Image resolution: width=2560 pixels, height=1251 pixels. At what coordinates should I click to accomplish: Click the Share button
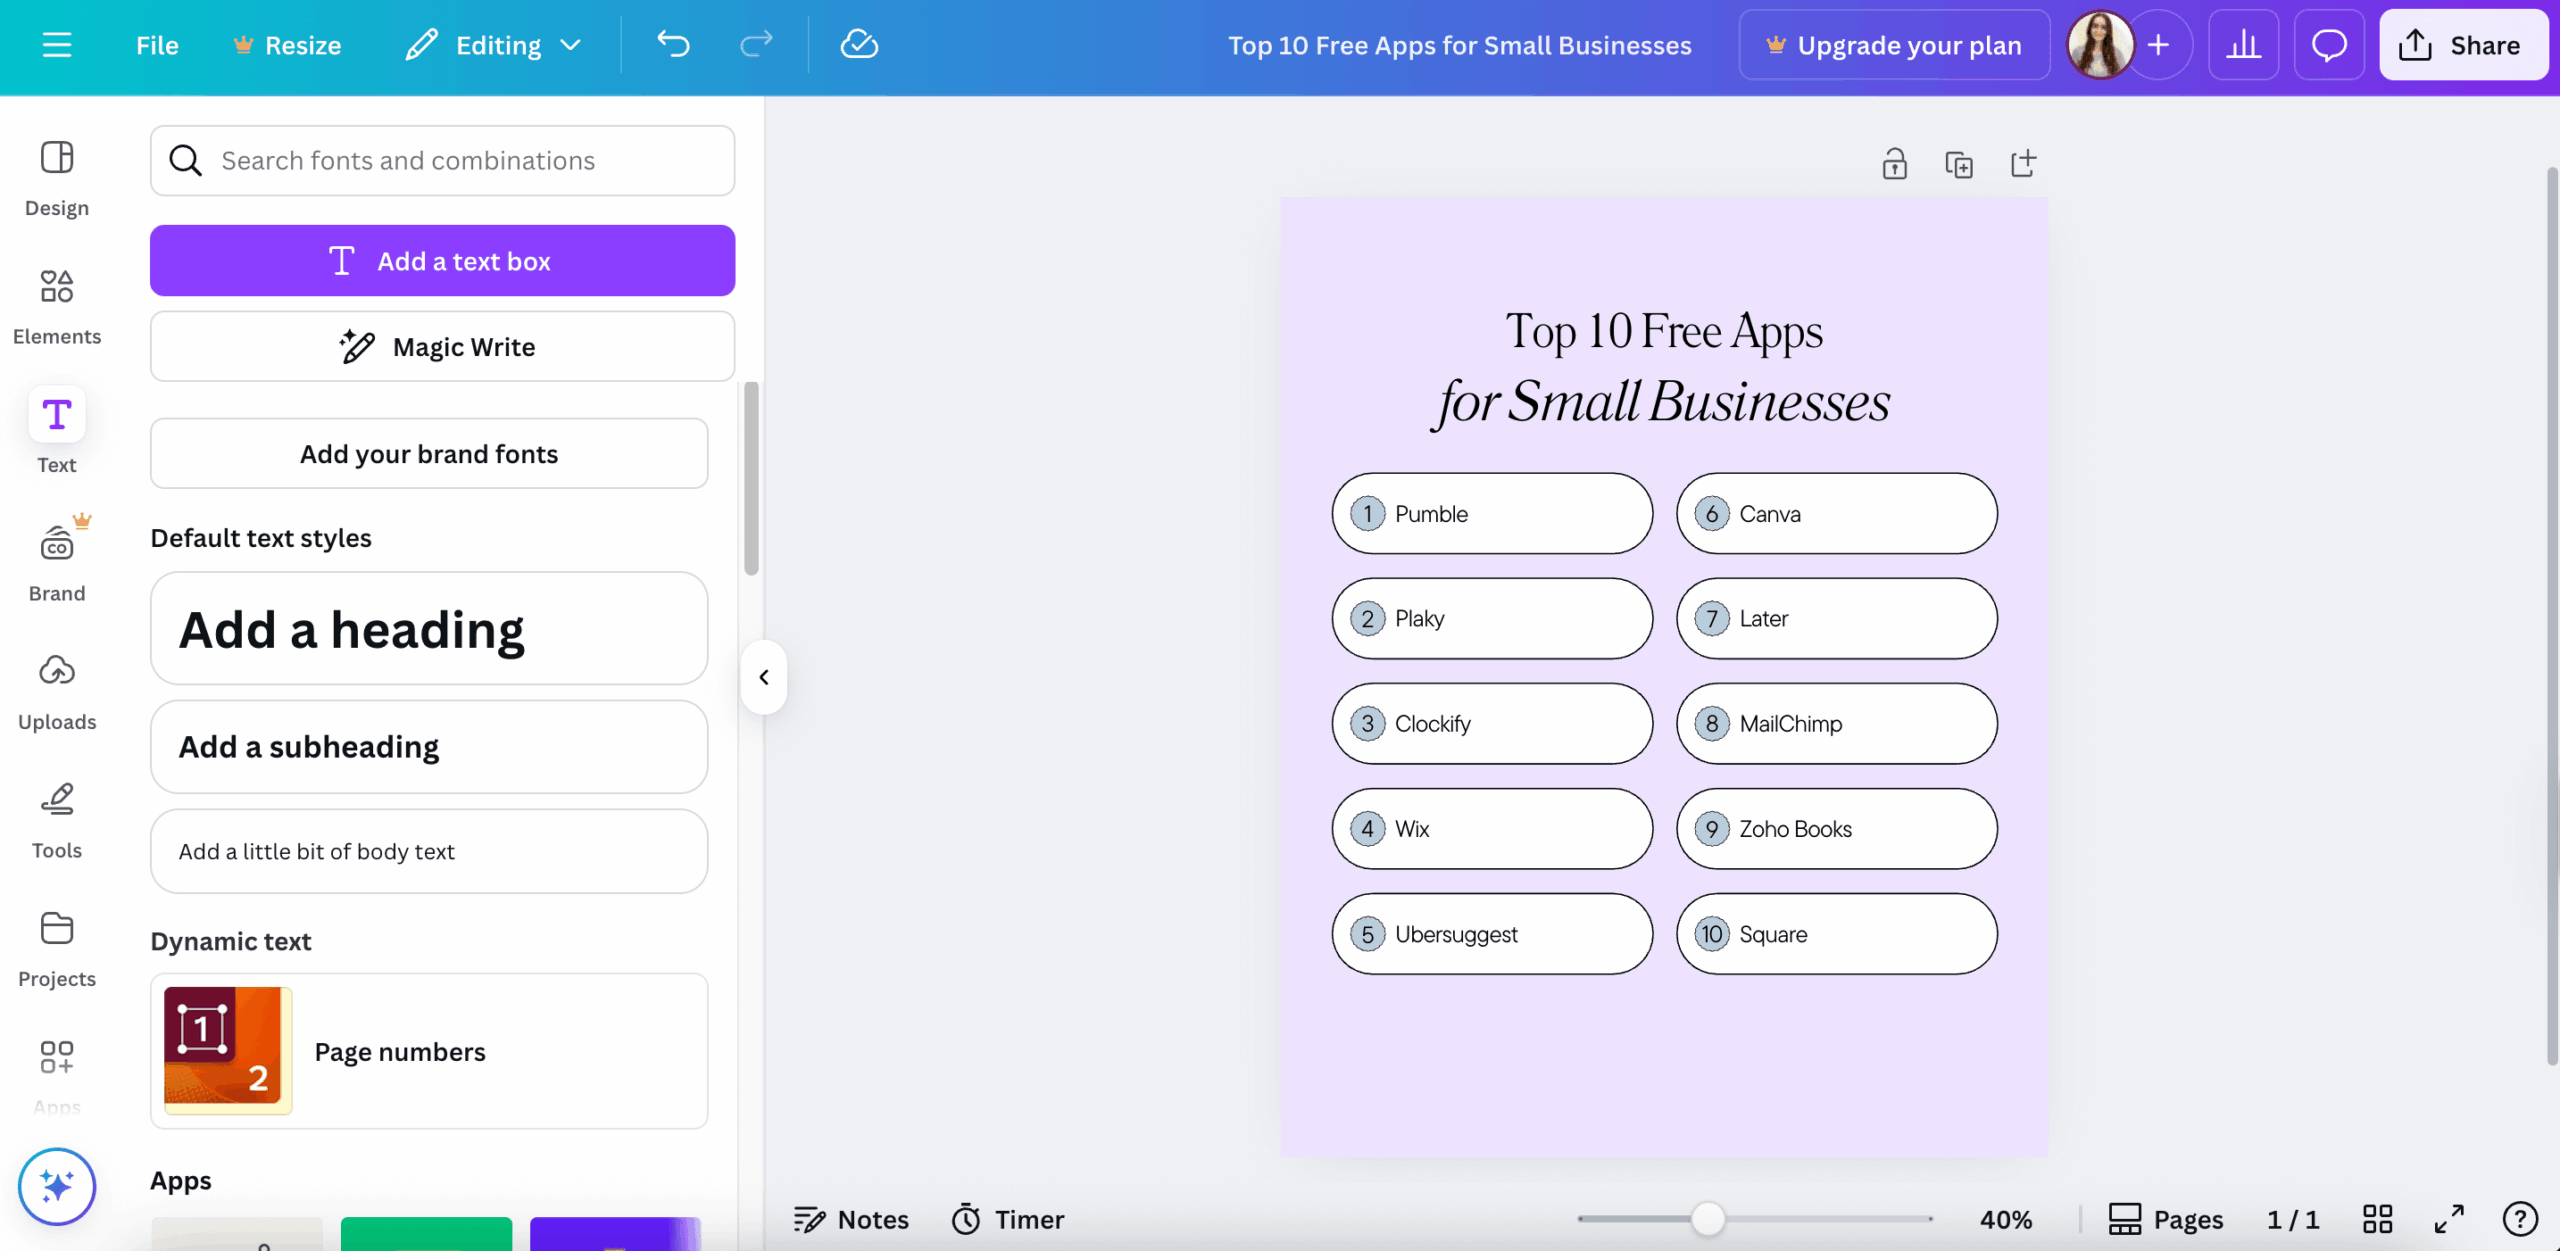pyautogui.click(x=2463, y=45)
